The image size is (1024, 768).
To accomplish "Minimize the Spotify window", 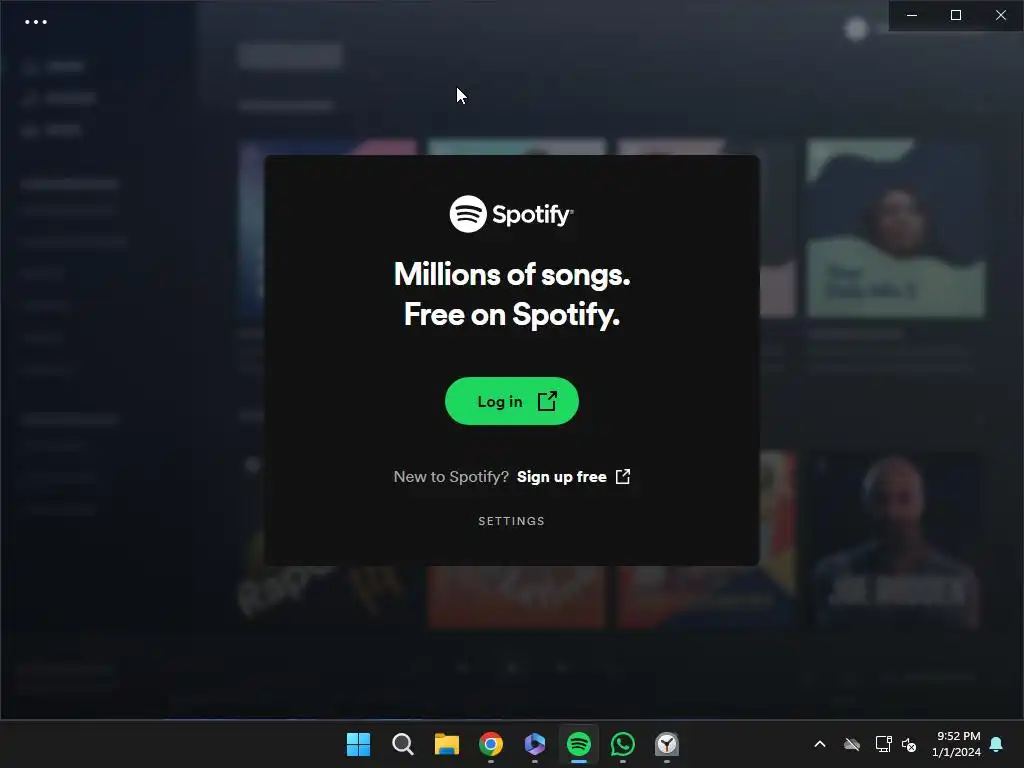I will coord(912,15).
